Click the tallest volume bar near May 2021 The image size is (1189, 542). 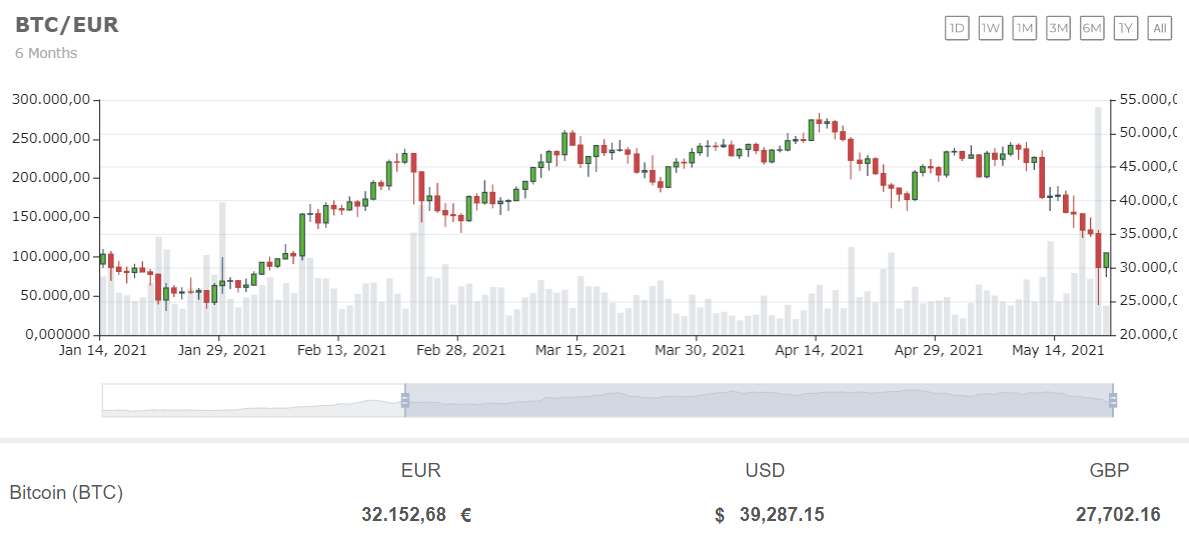[1098, 221]
